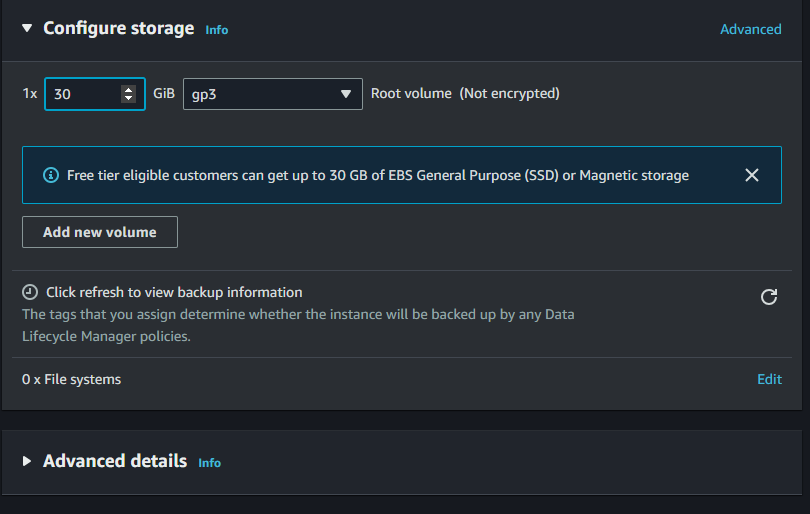The width and height of the screenshot is (810, 514).
Task: Click the 'GiB' unit label
Action: (164, 94)
